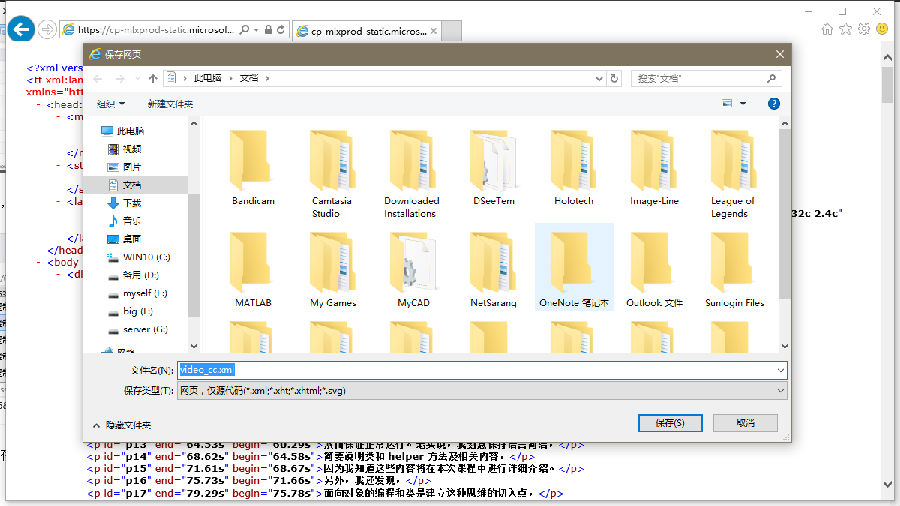Select the OneNote 笔记本 folder
This screenshot has height=506, width=900.
click(x=573, y=268)
